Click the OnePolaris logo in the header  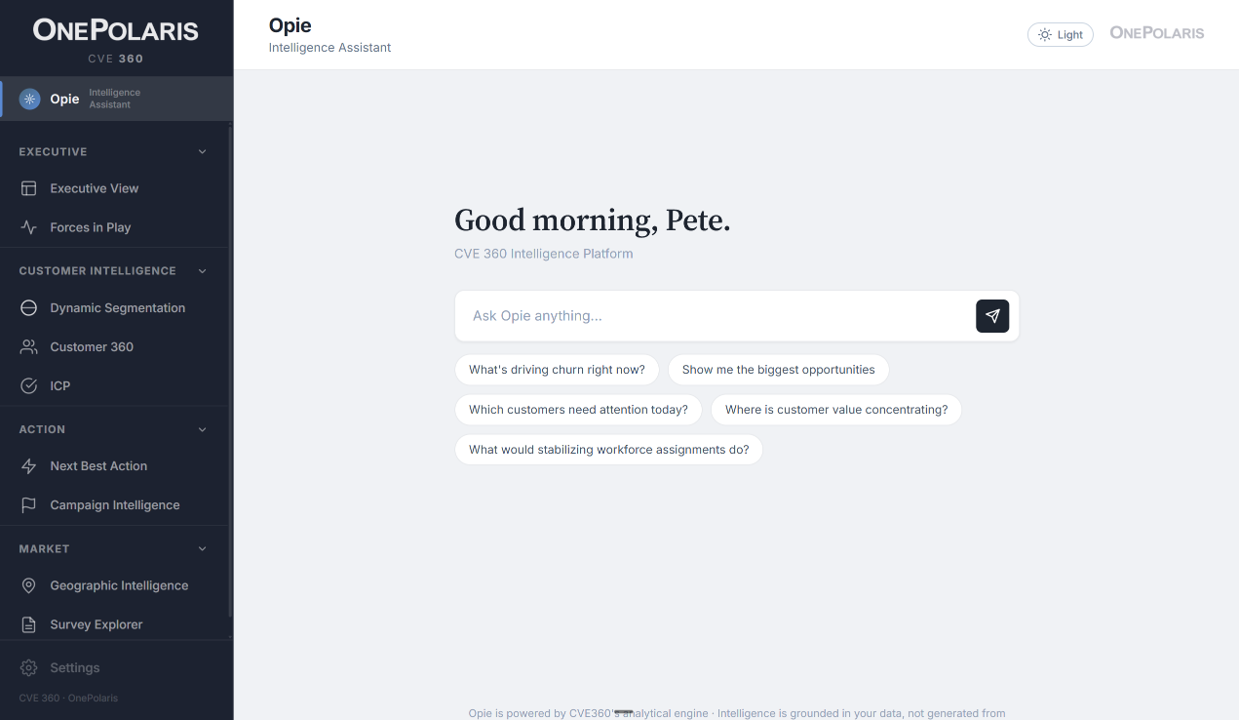click(1156, 32)
